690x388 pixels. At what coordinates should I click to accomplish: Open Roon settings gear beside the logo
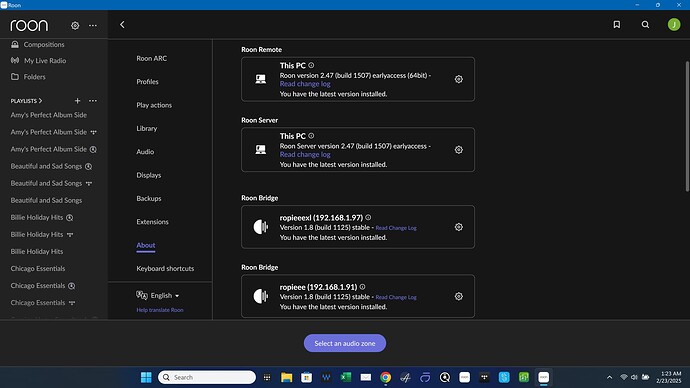(x=75, y=26)
